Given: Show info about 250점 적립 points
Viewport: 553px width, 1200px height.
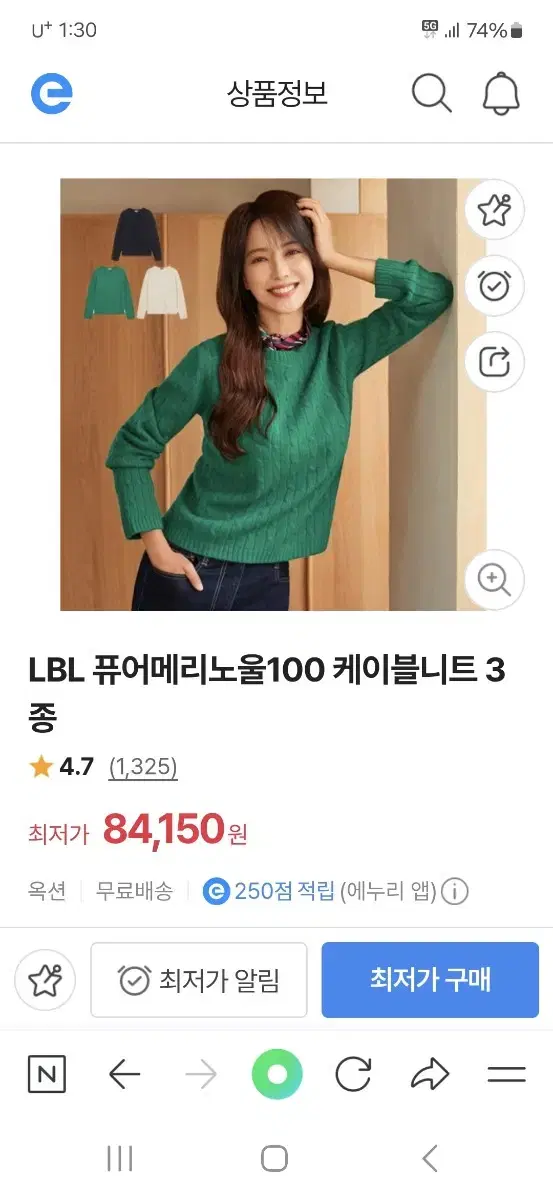Looking at the screenshot, I should point(455,891).
